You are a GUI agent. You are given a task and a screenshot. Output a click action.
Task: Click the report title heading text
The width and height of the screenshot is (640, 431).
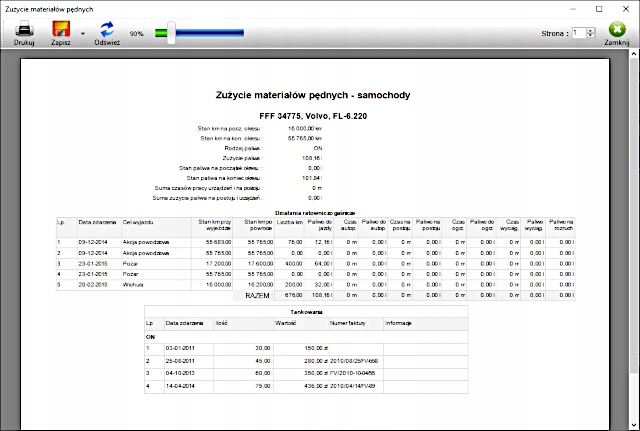313,96
